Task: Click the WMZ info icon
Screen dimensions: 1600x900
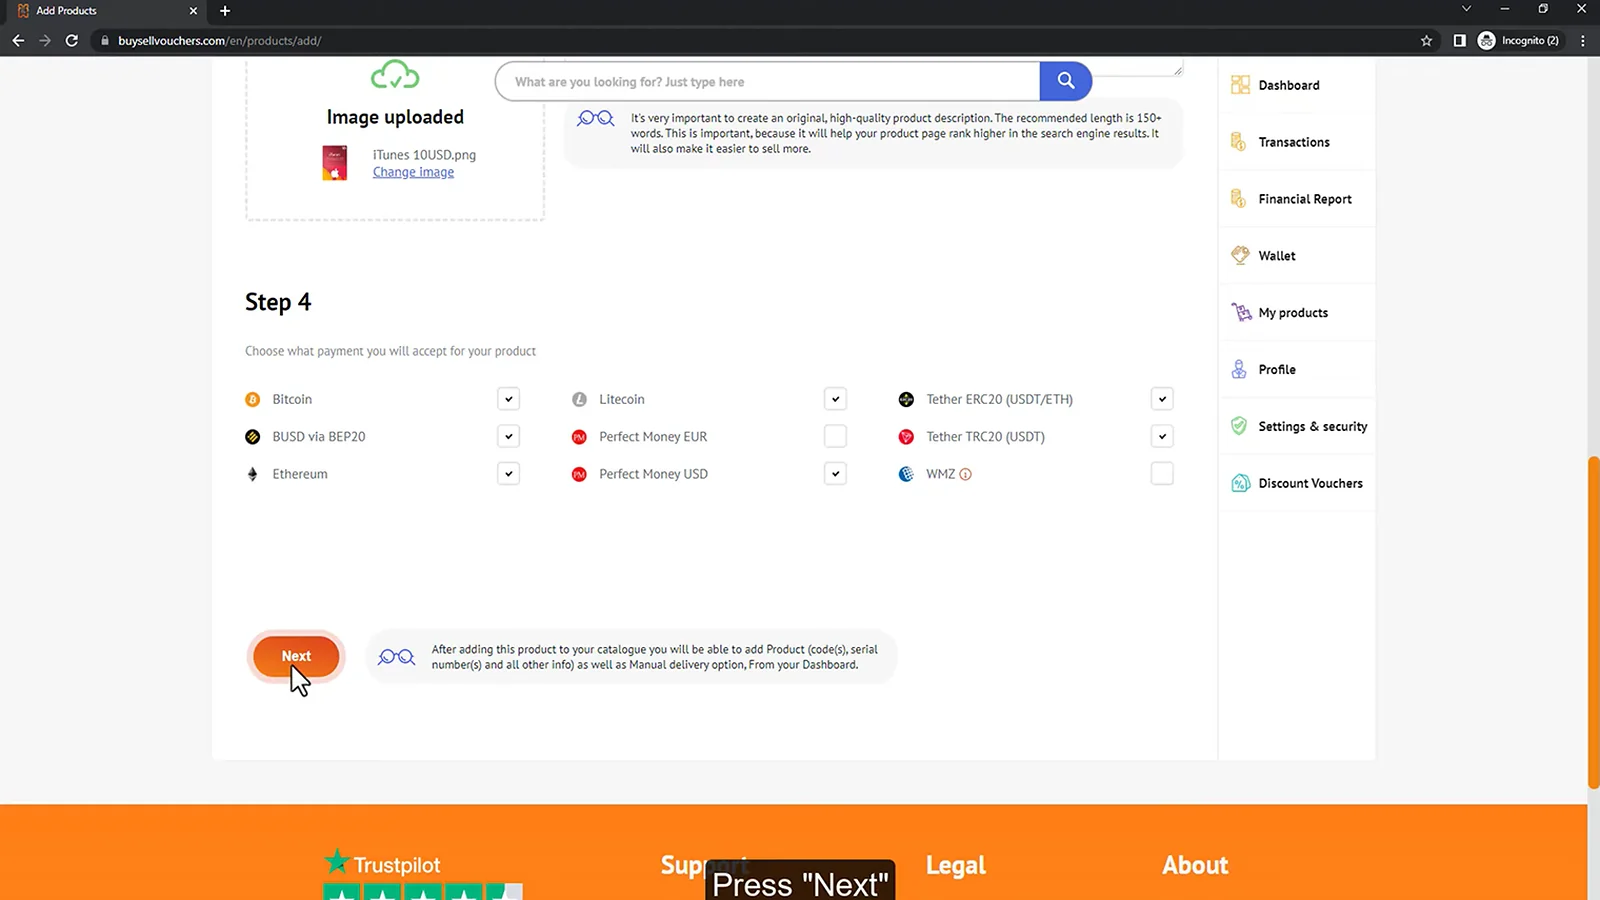Action: [x=966, y=474]
